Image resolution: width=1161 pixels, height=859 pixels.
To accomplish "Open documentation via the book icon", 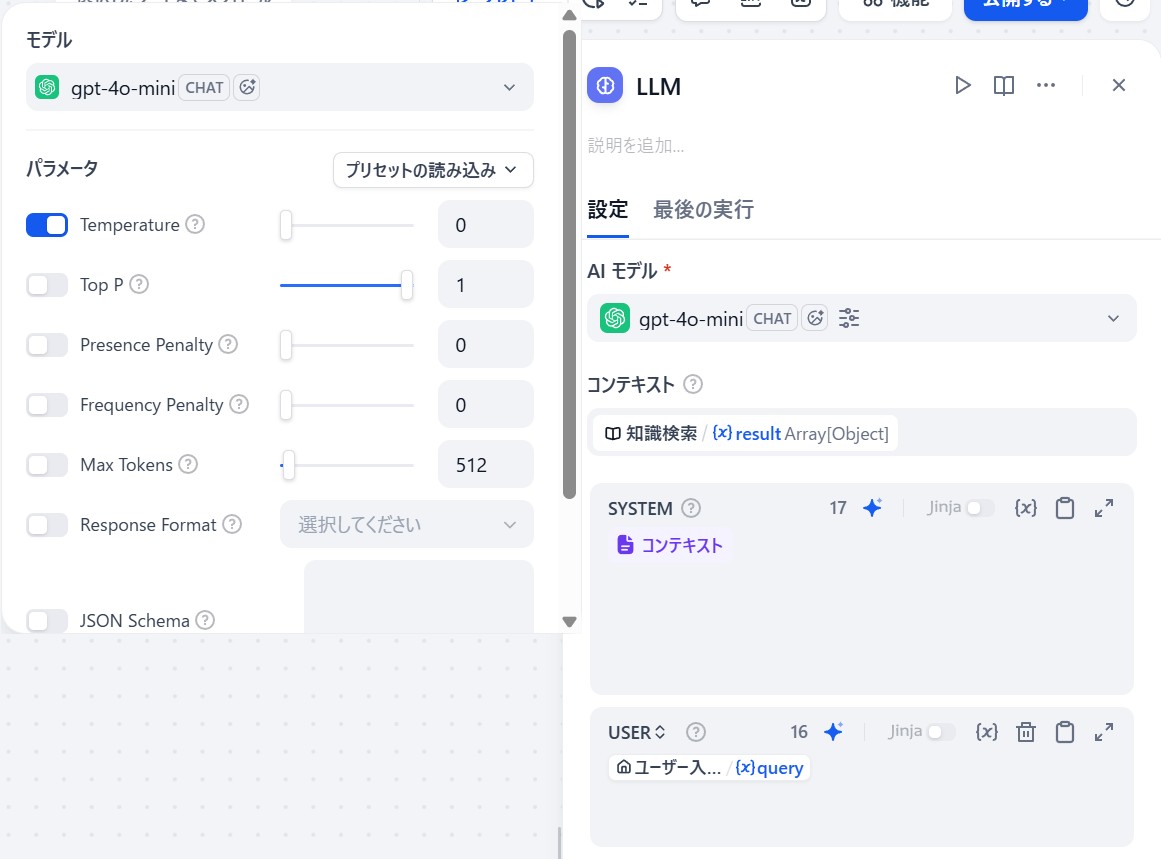I will pyautogui.click(x=1003, y=85).
